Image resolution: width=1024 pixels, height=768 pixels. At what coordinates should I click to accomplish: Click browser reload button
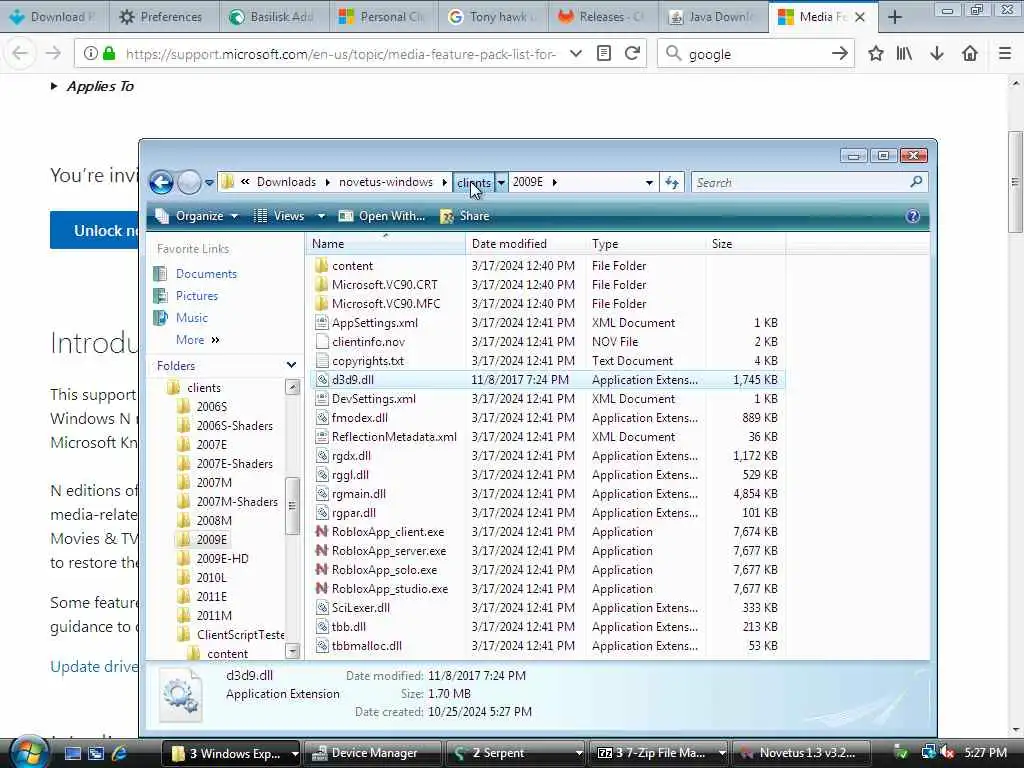pos(632,54)
